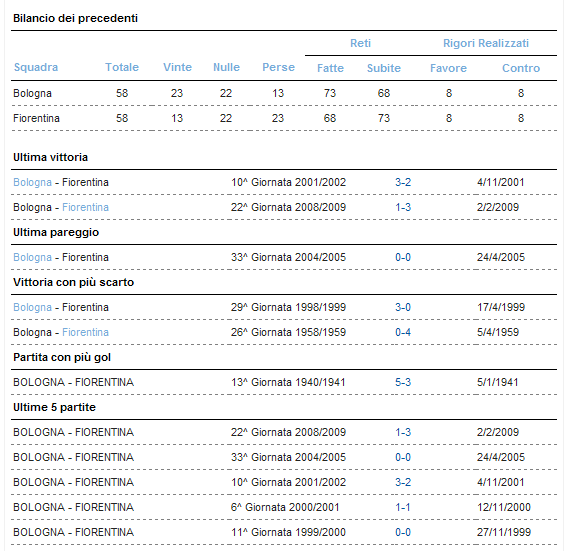Image resolution: width=568 pixels, height=551 pixels.
Task: Click Fiorentina's Subite value 73
Action: pyautogui.click(x=384, y=118)
